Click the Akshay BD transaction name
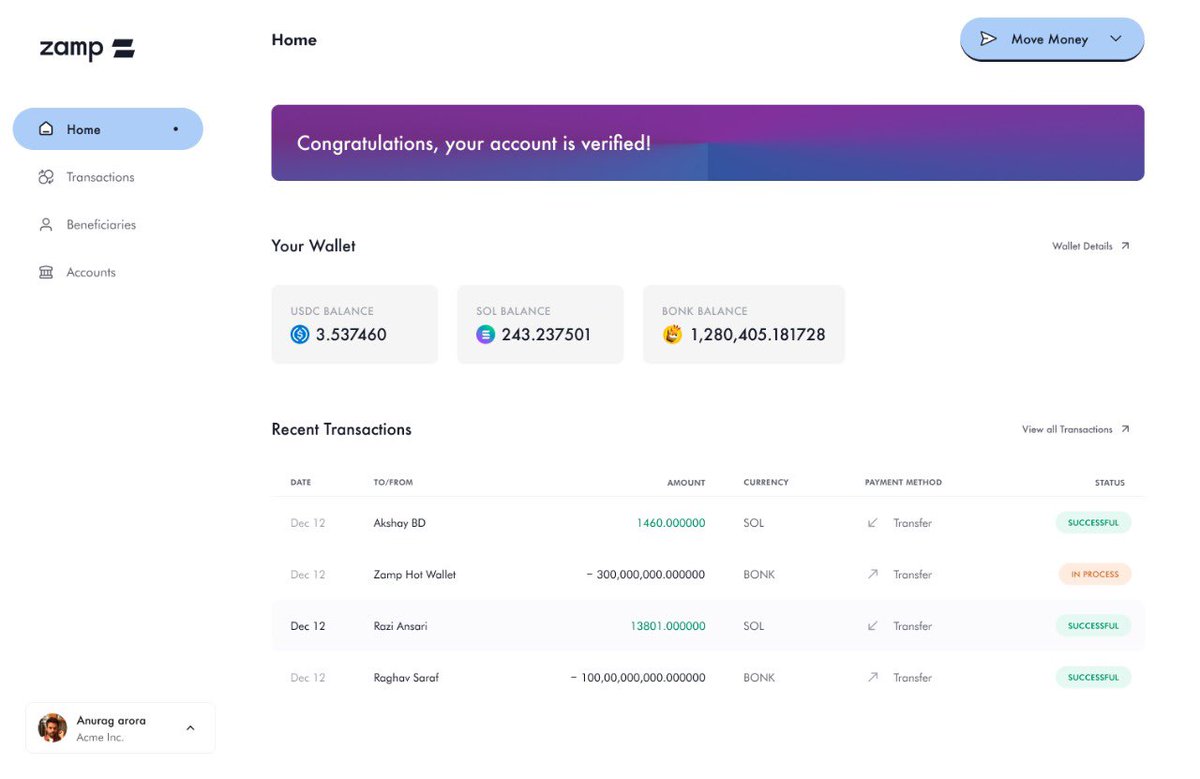1200x779 pixels. (400, 523)
